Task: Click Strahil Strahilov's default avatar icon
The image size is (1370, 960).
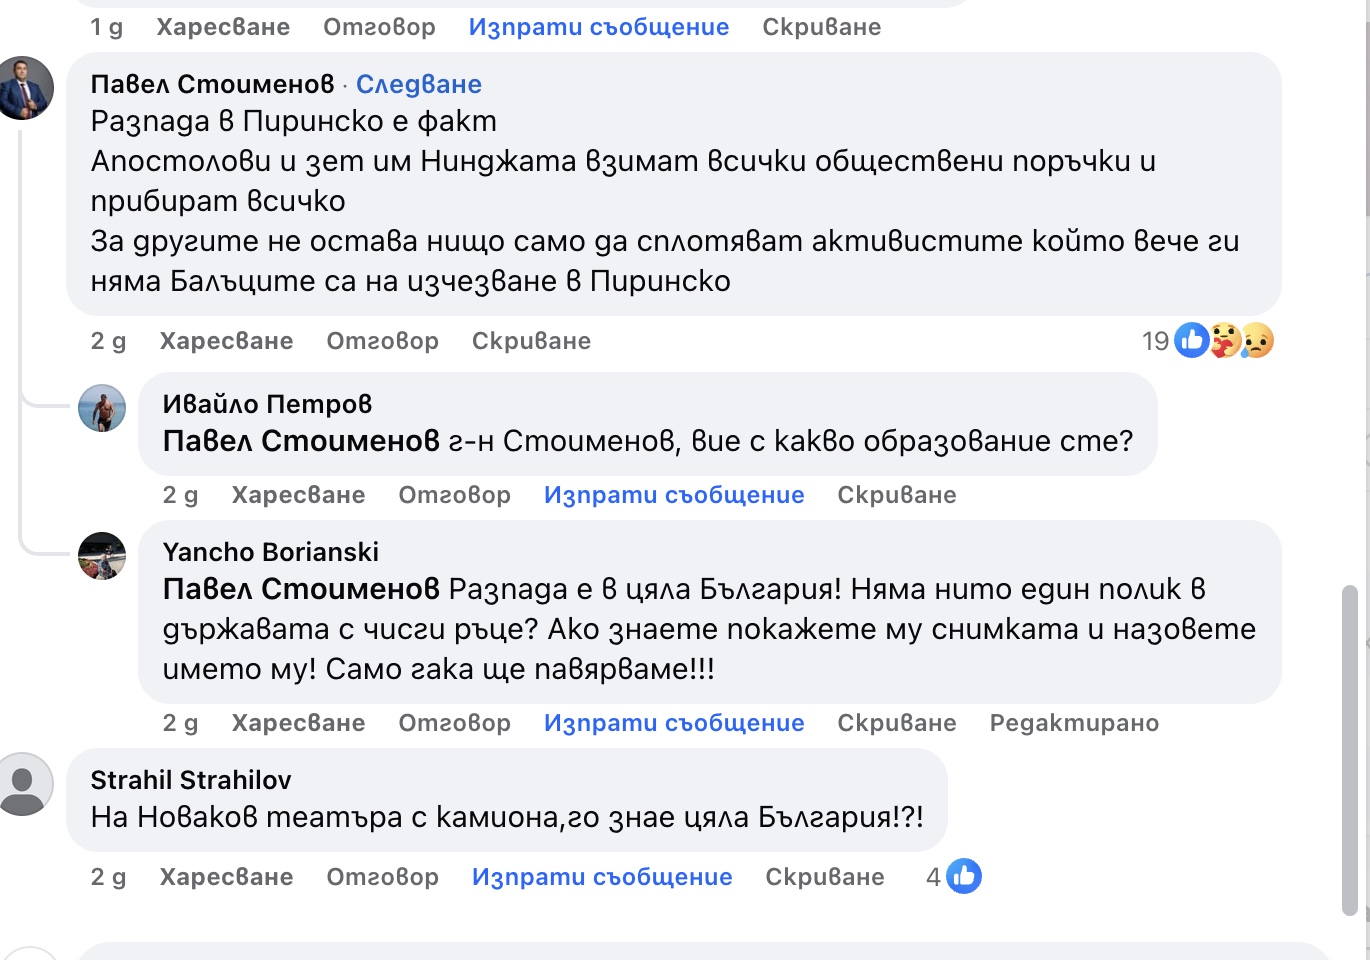Action: pyautogui.click(x=24, y=784)
